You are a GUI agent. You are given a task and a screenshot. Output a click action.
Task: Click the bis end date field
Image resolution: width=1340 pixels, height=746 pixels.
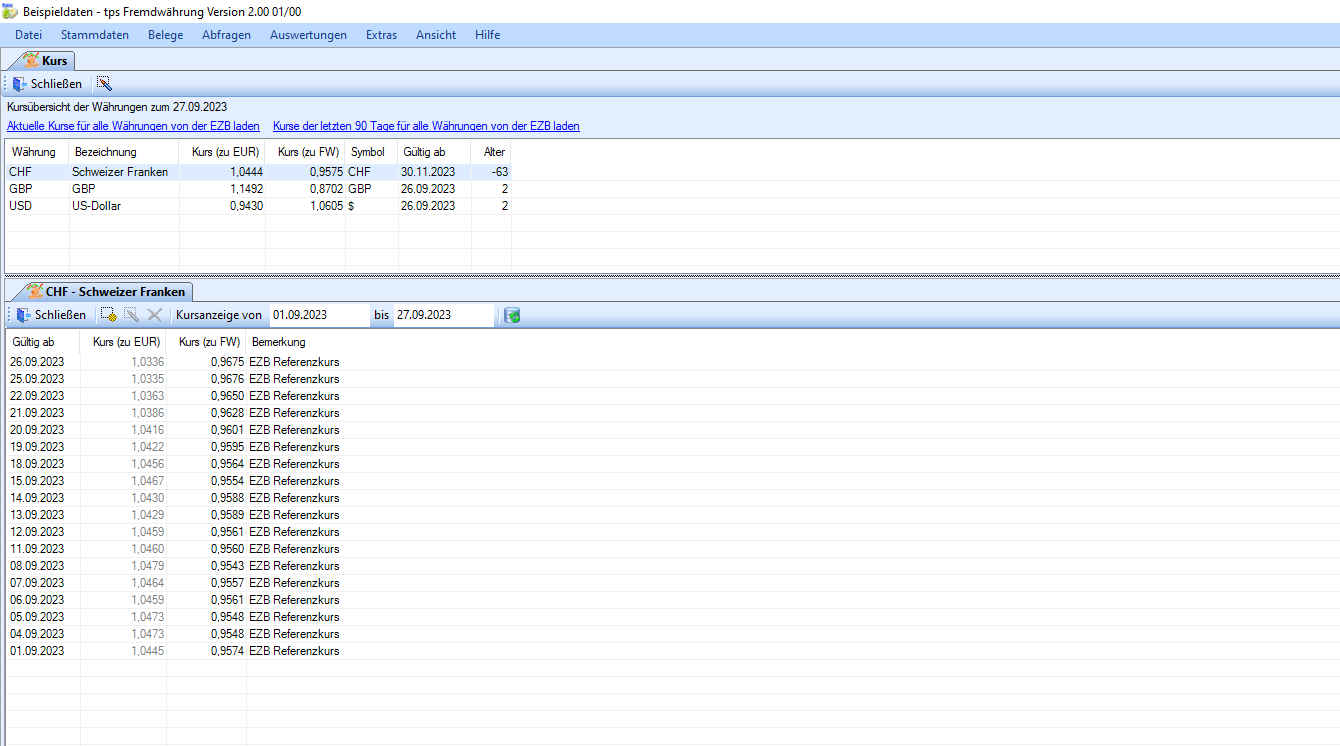pyautogui.click(x=441, y=315)
